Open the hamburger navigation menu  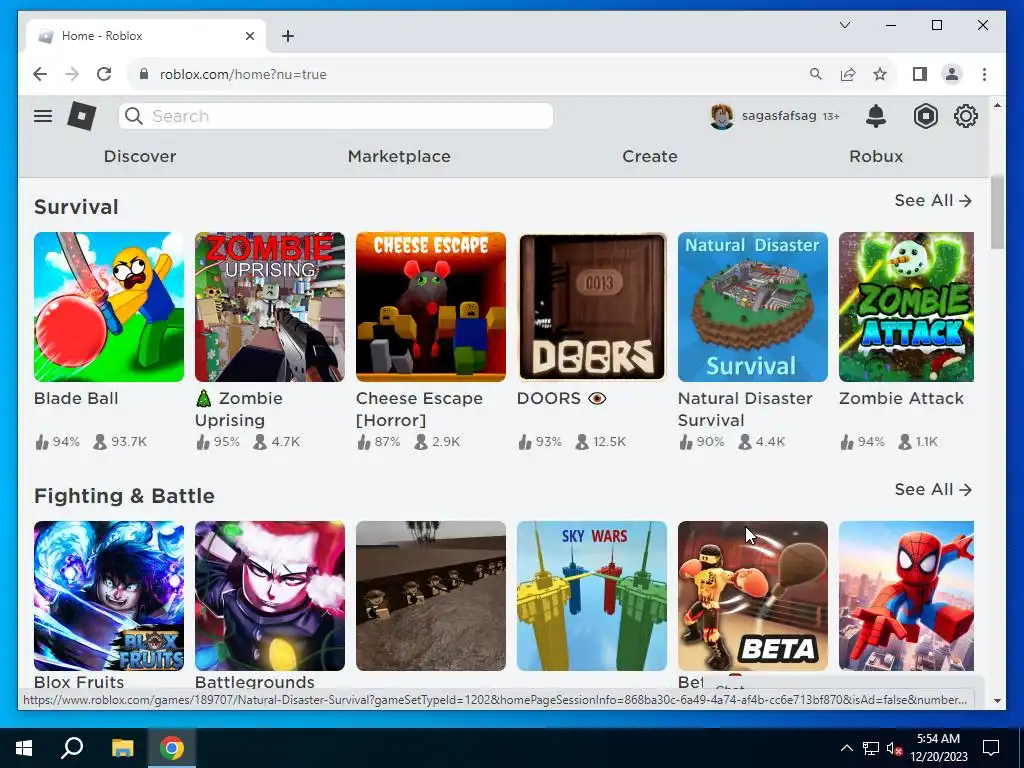click(43, 116)
